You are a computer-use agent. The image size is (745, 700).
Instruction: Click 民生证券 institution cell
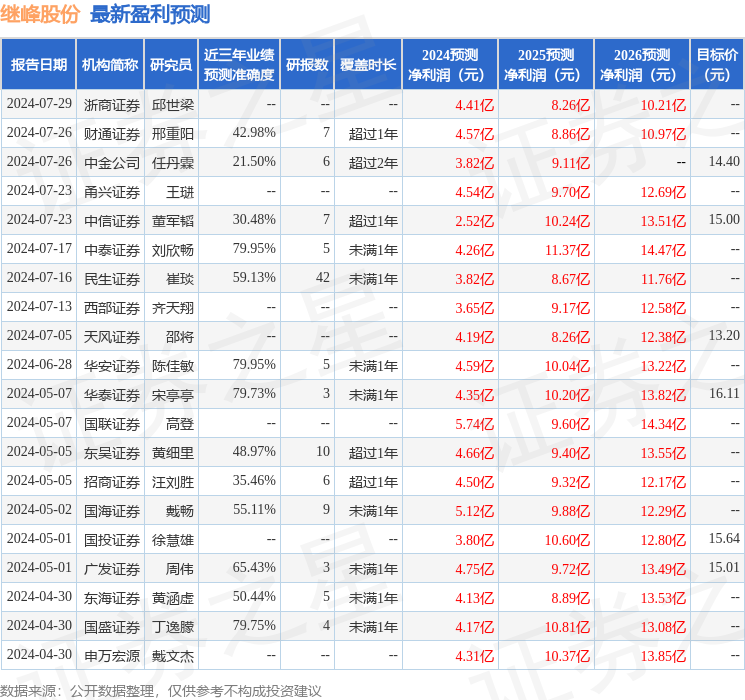112,278
